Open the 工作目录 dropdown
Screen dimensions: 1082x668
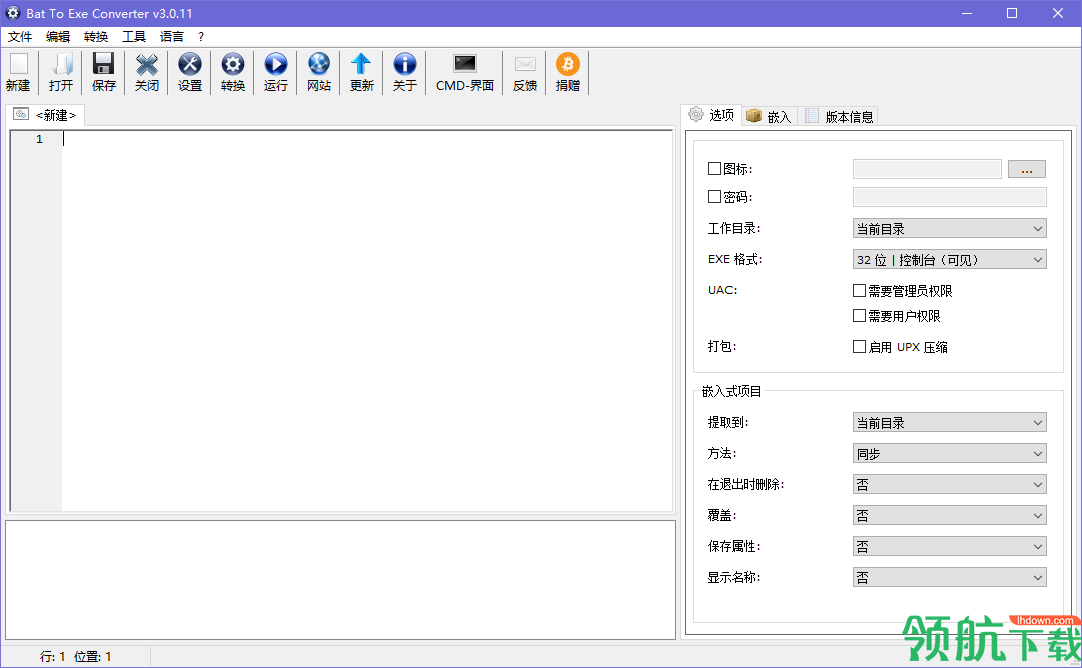click(x=950, y=228)
